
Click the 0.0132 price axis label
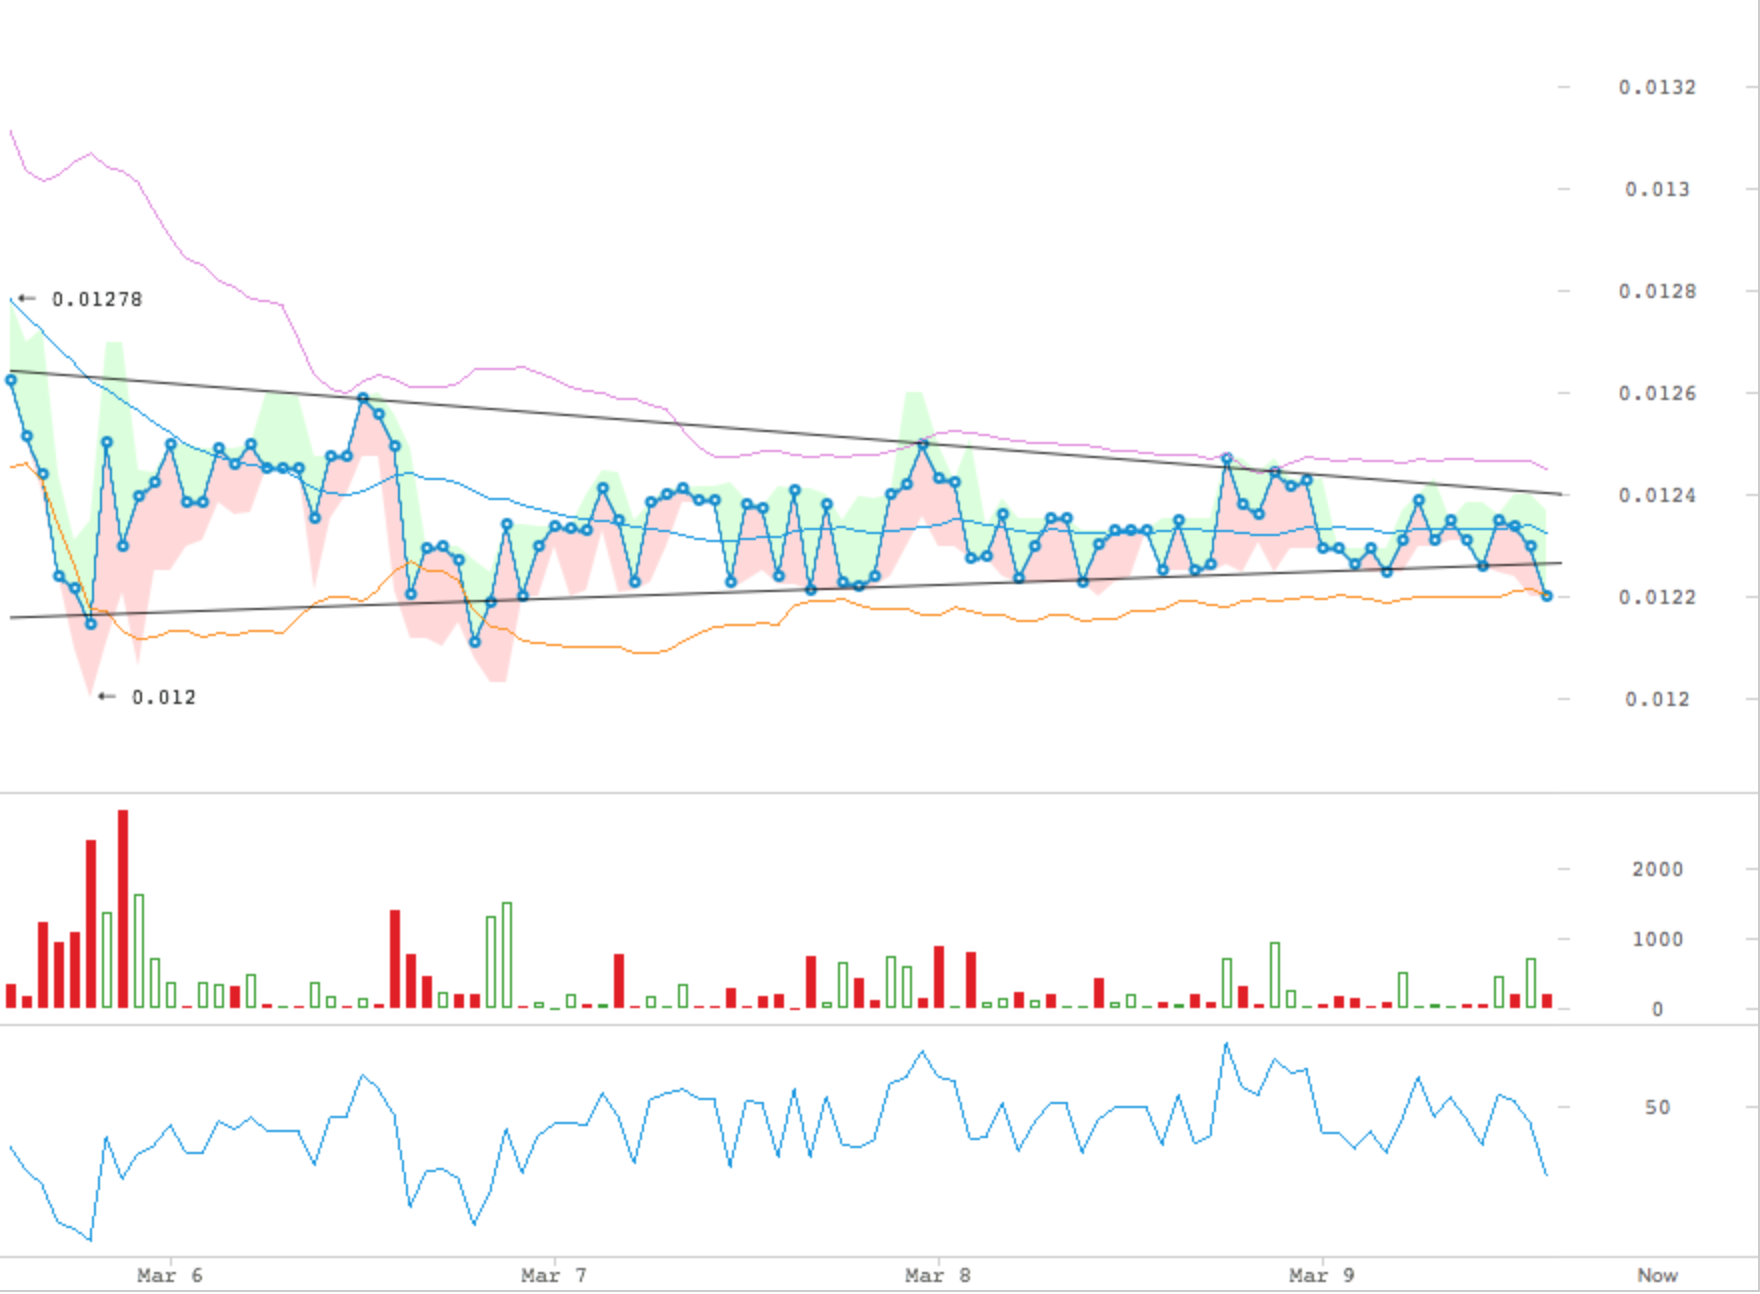pyautogui.click(x=1657, y=88)
